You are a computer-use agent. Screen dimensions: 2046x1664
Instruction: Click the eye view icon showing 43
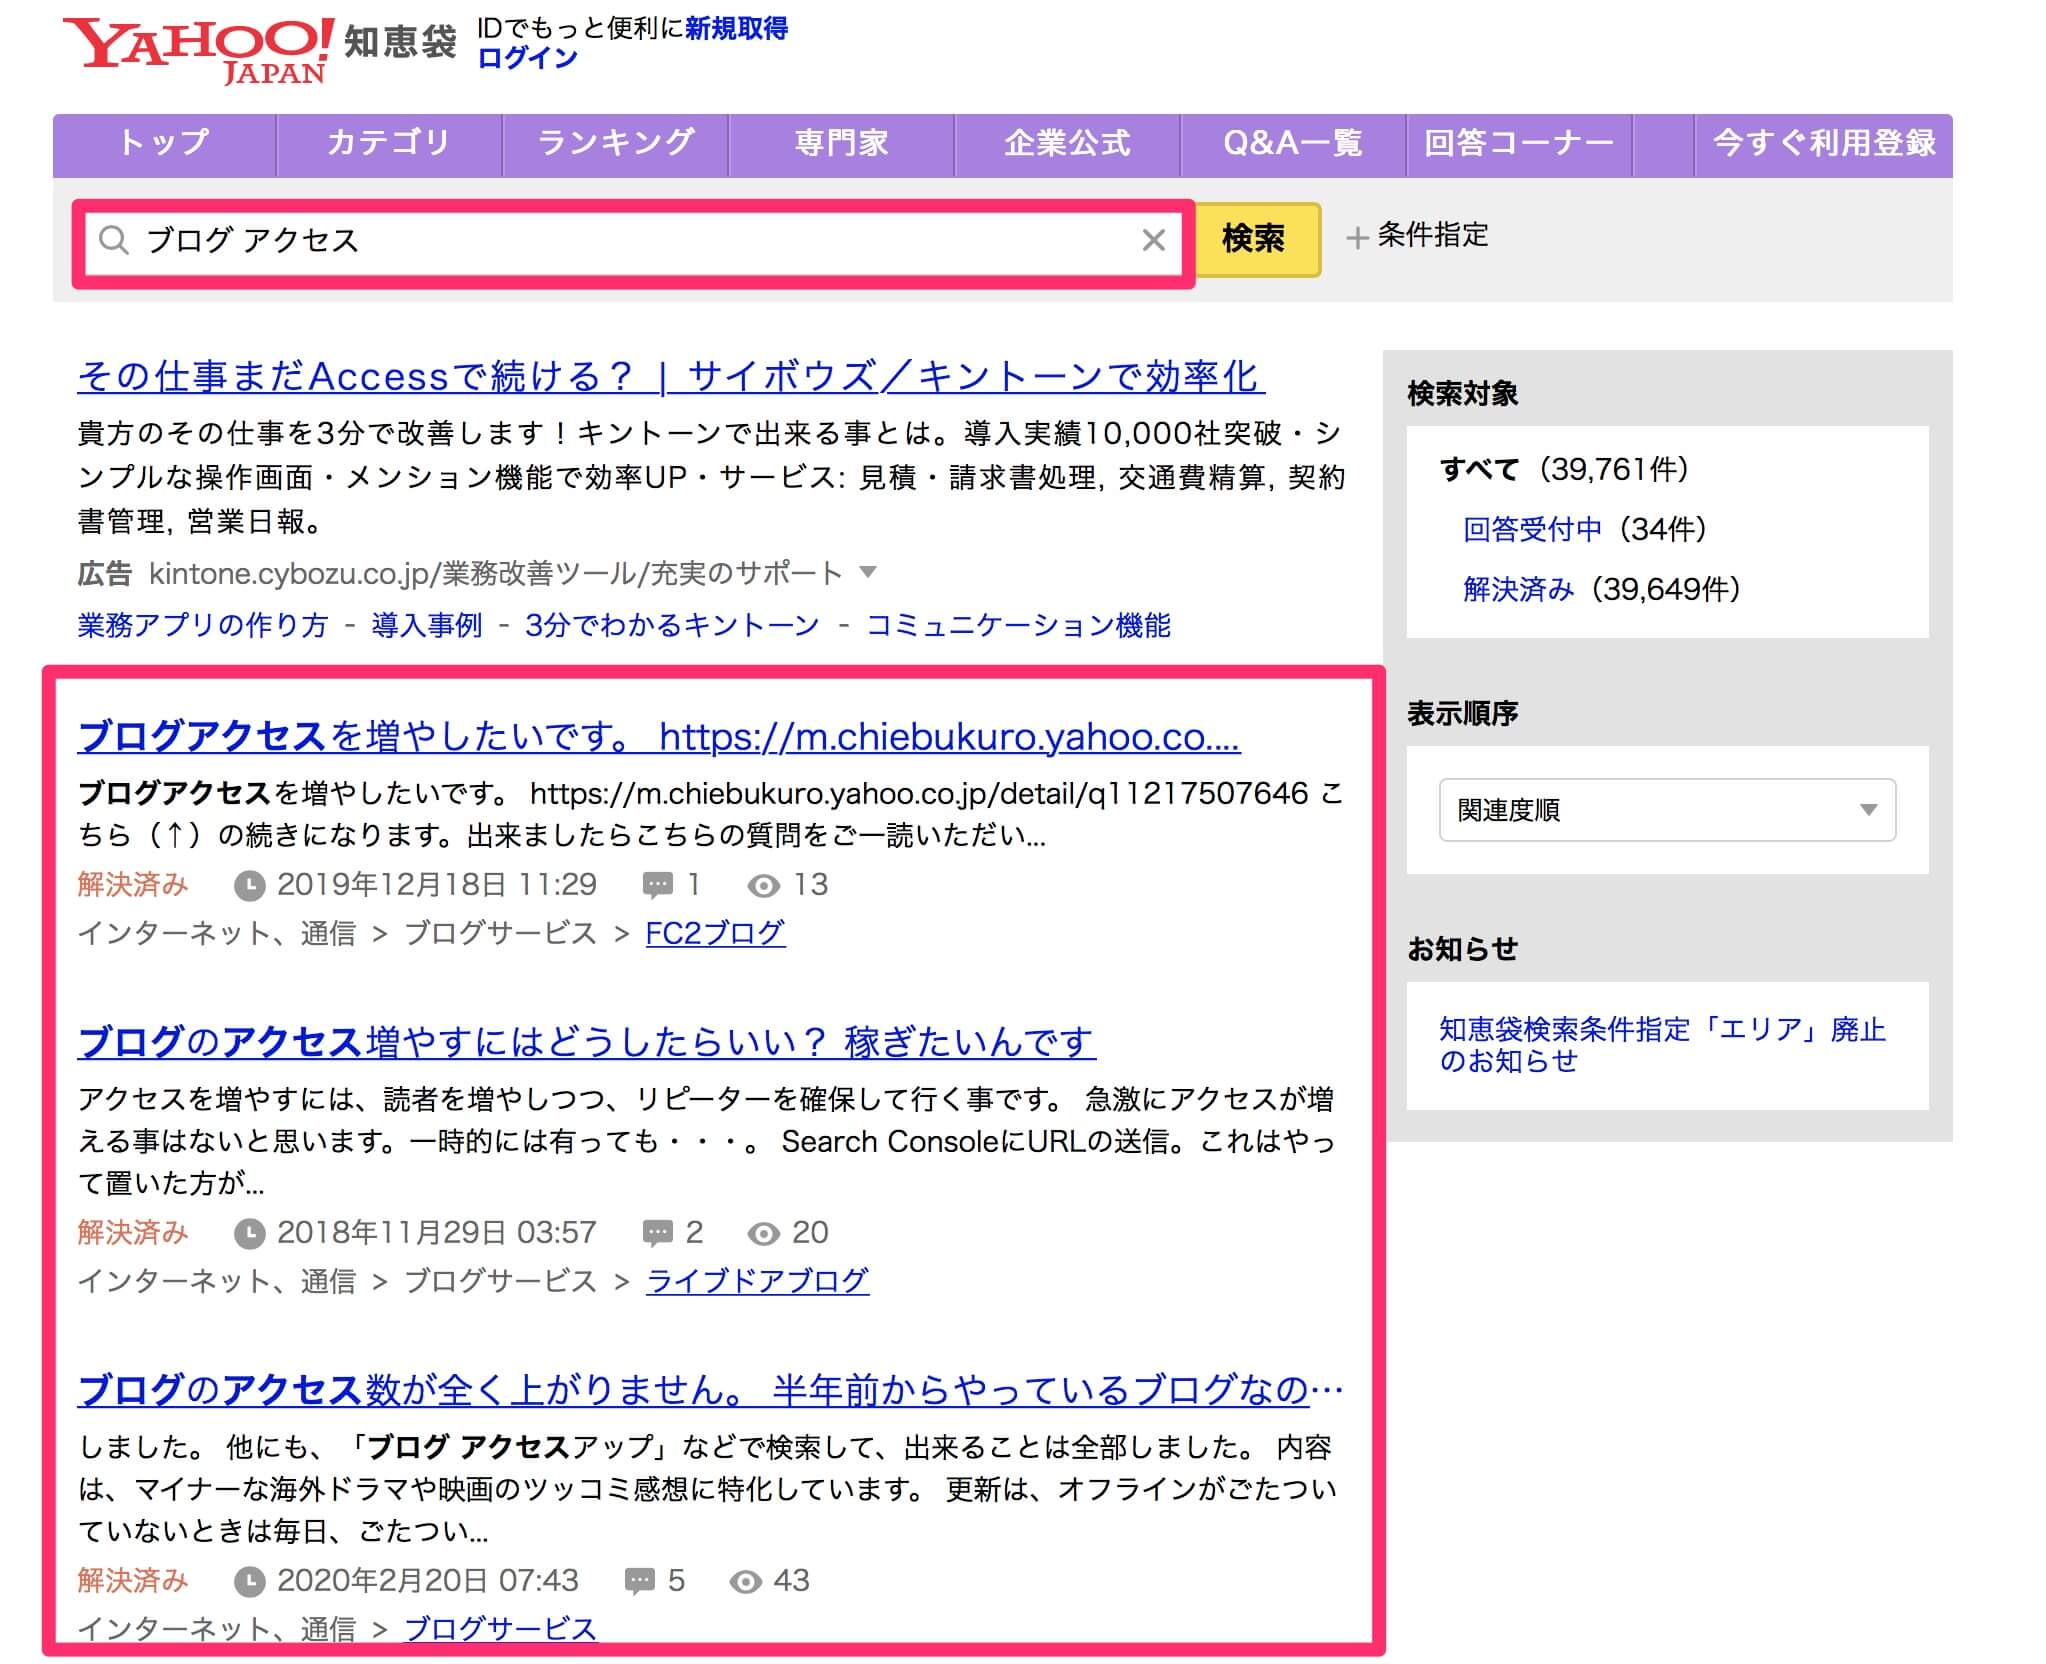745,1581
